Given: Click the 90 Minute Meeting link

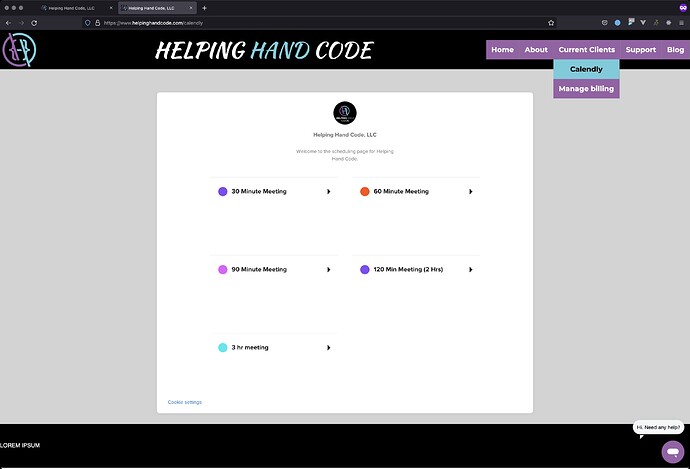Looking at the screenshot, I should pos(259,269).
